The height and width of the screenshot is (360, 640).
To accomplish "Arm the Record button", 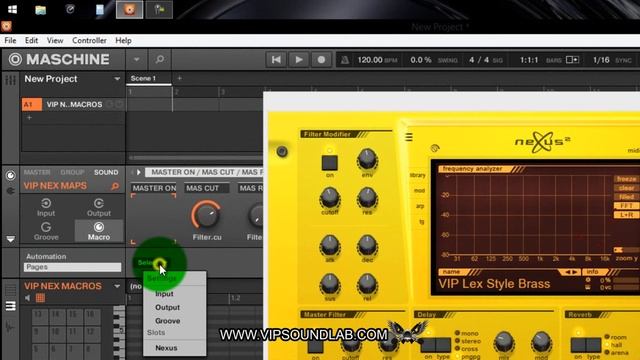I will 321,60.
